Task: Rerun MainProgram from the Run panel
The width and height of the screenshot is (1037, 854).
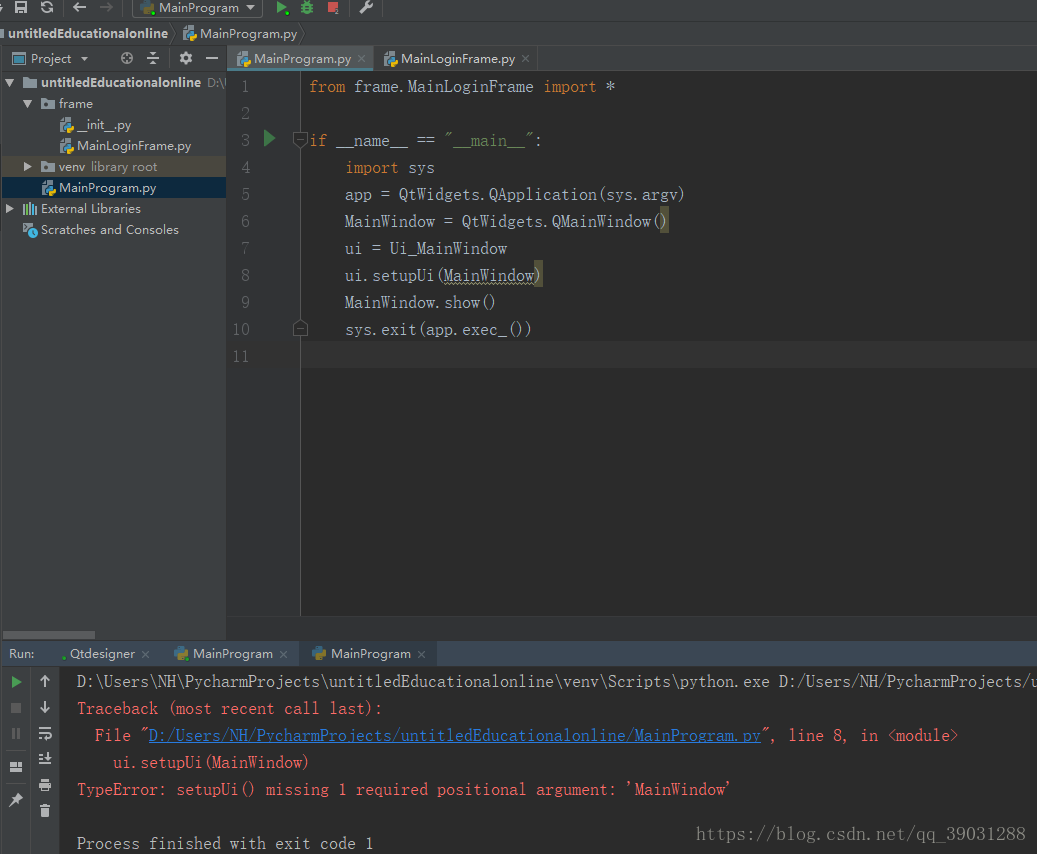Action: (x=17, y=682)
